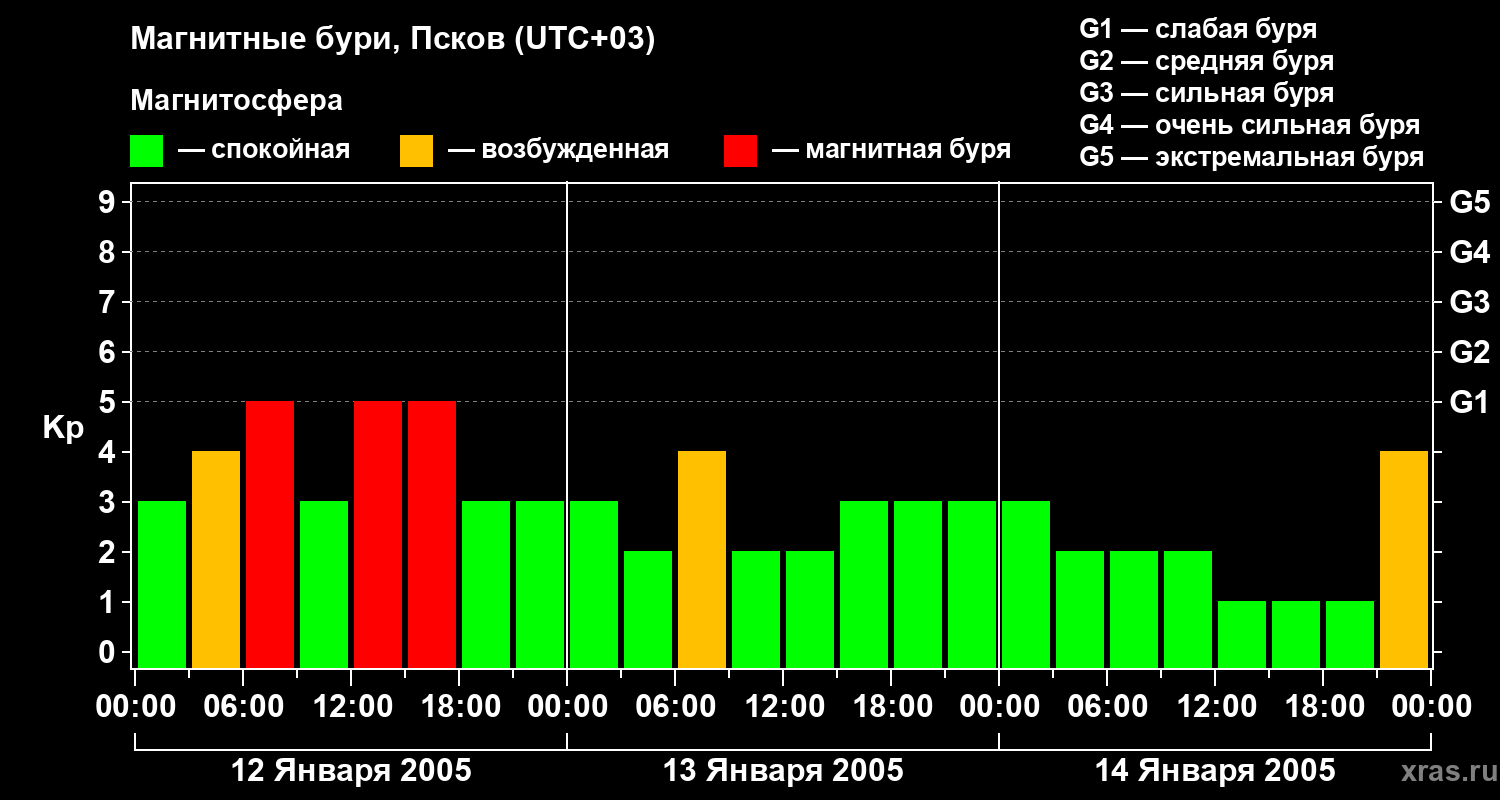The image size is (1500, 800).
Task: Click the 'G5' label on the right axis
Action: coord(1470,202)
